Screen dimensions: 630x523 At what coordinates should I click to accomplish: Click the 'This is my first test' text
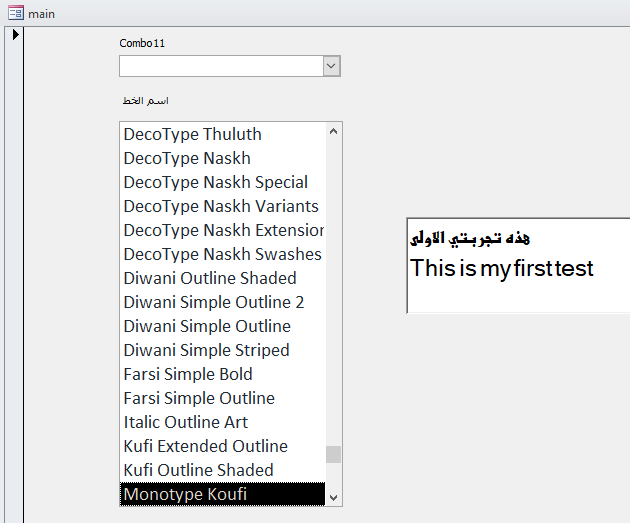point(501,268)
